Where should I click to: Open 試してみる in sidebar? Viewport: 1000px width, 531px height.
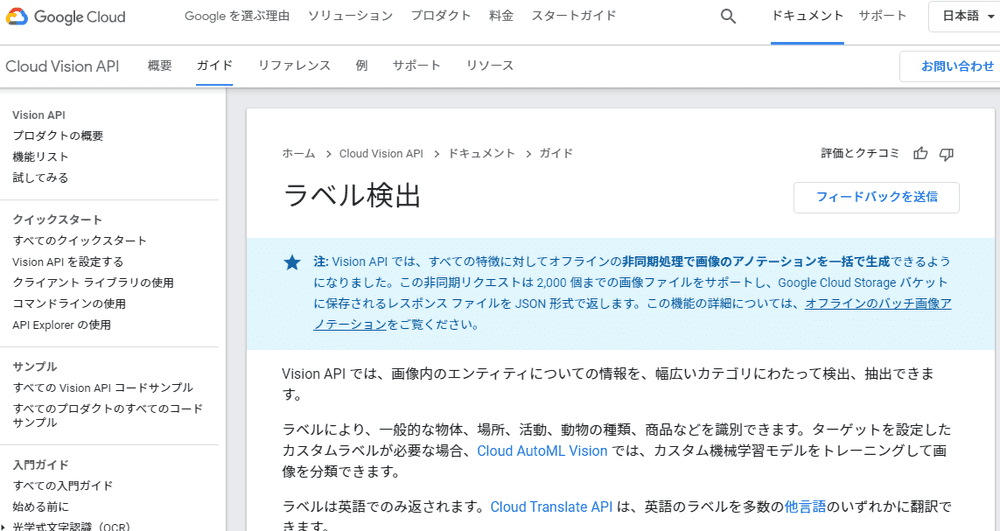40,178
